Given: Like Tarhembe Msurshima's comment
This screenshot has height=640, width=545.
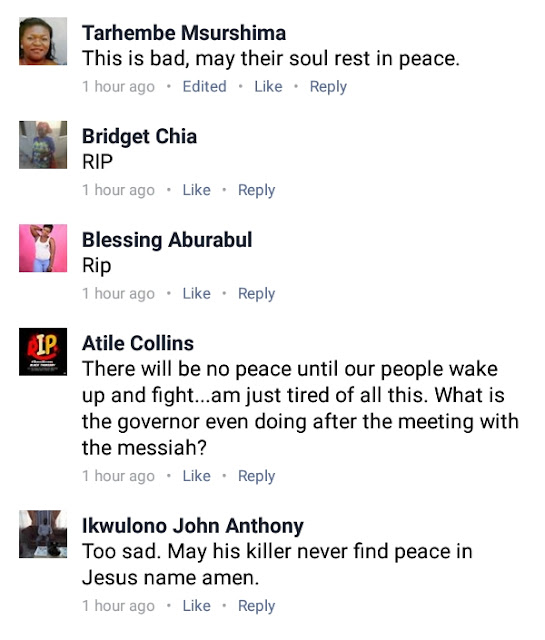Looking at the screenshot, I should click(268, 87).
